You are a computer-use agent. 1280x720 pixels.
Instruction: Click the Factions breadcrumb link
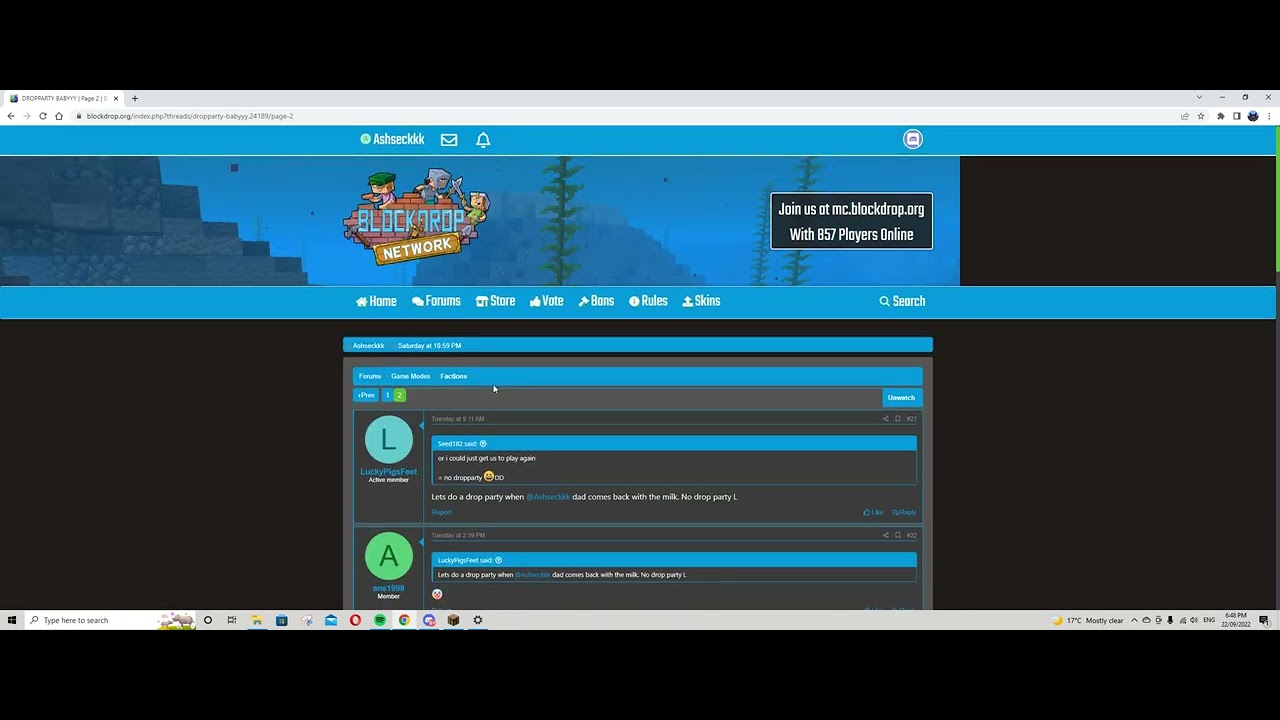coord(453,376)
